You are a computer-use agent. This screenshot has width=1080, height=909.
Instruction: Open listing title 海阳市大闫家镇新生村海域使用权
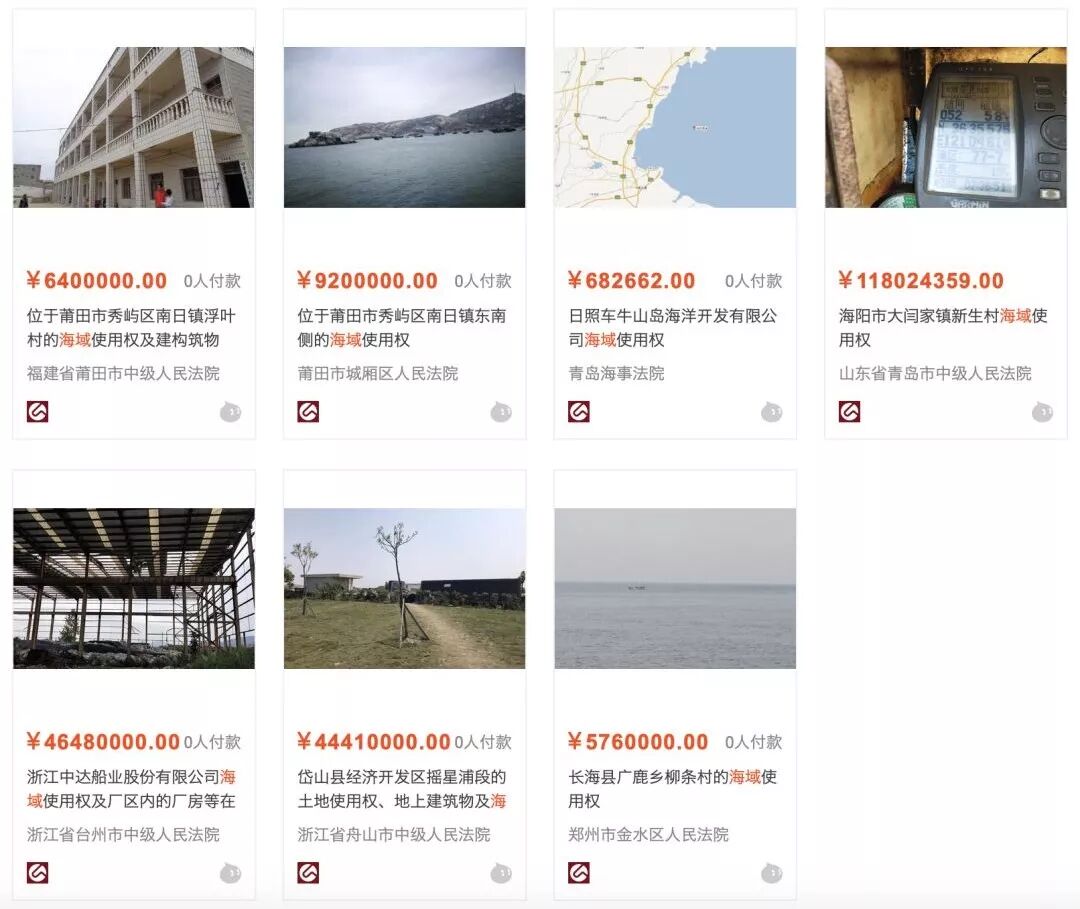point(943,328)
